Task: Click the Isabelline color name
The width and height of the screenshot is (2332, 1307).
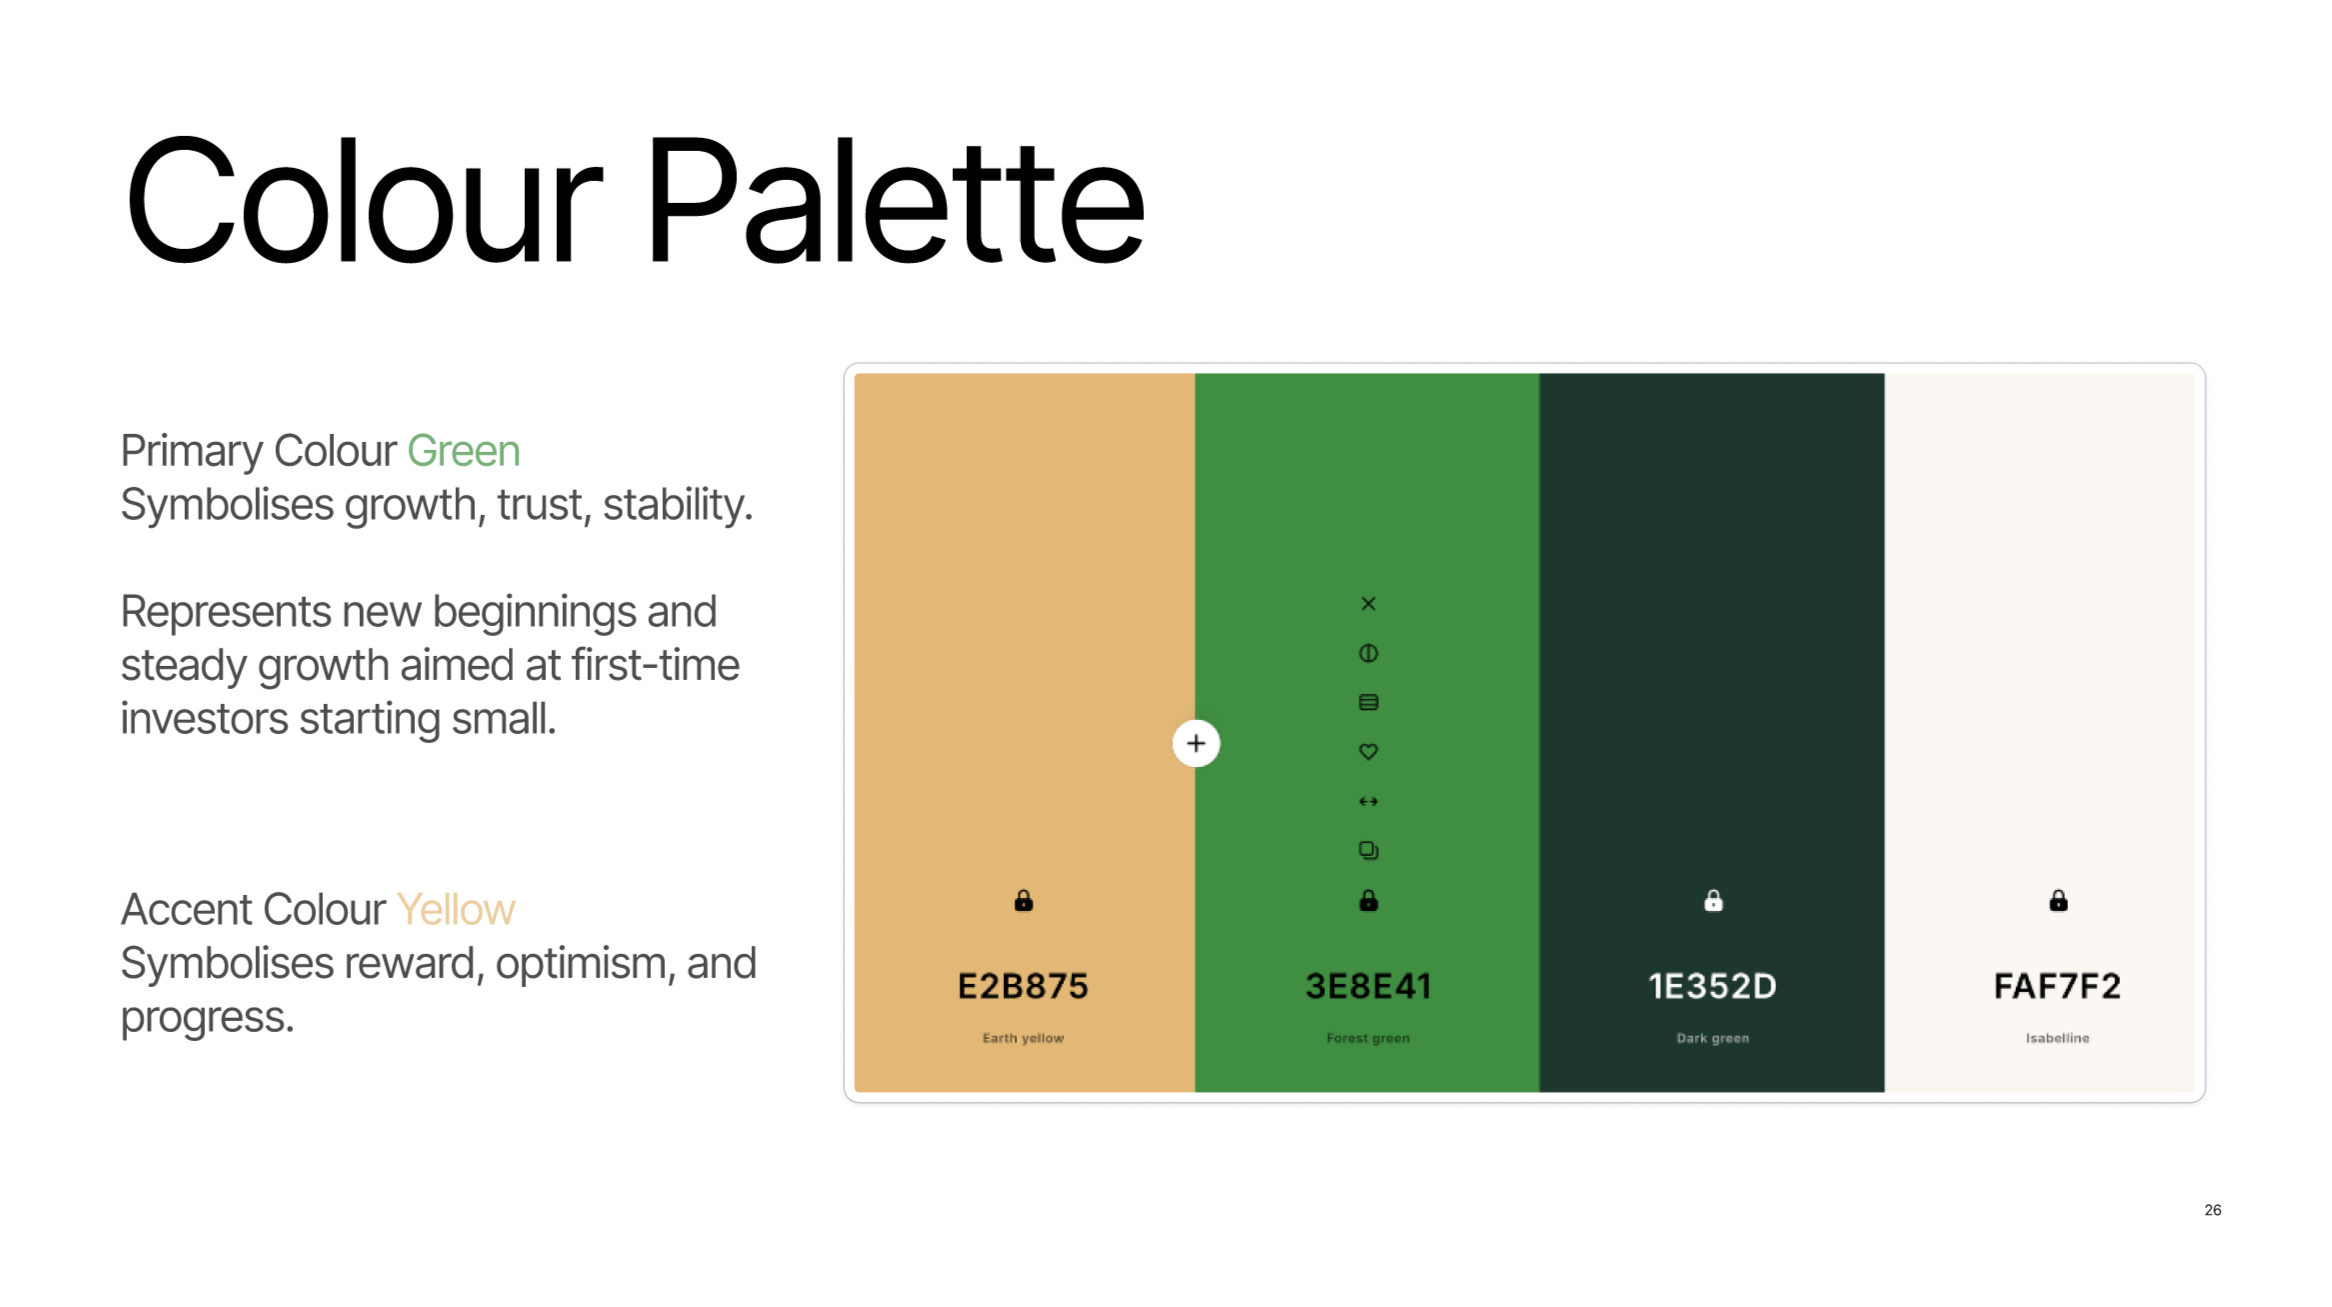Action: pyautogui.click(x=2058, y=1038)
